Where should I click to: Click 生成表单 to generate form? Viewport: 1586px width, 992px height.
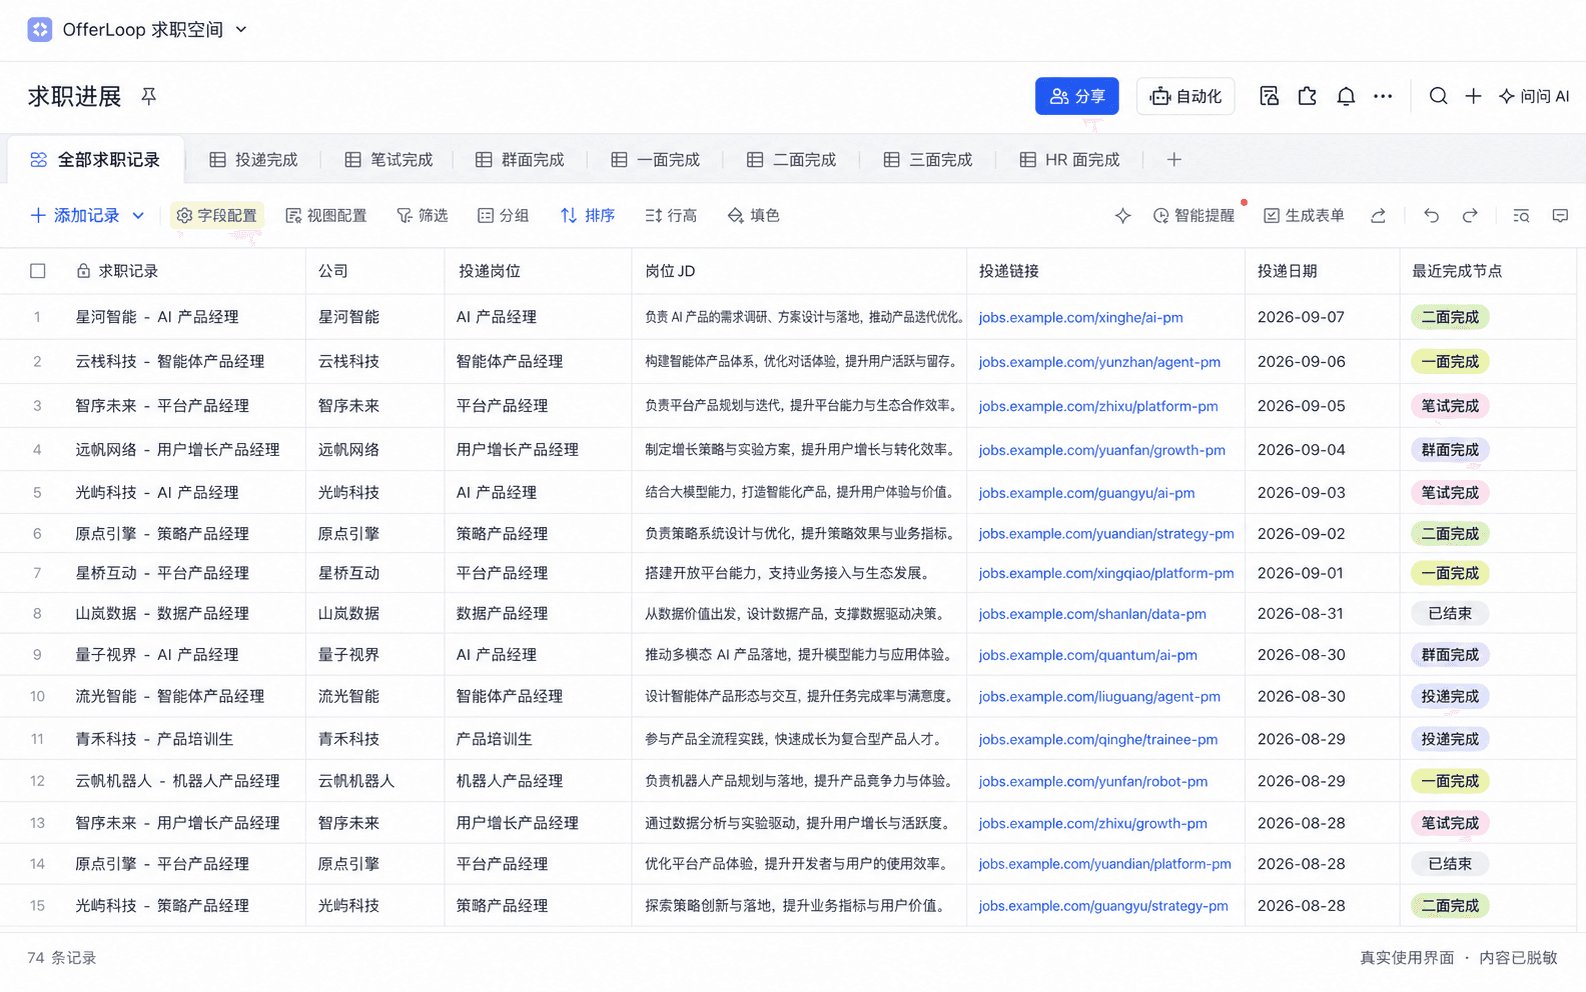1304,215
